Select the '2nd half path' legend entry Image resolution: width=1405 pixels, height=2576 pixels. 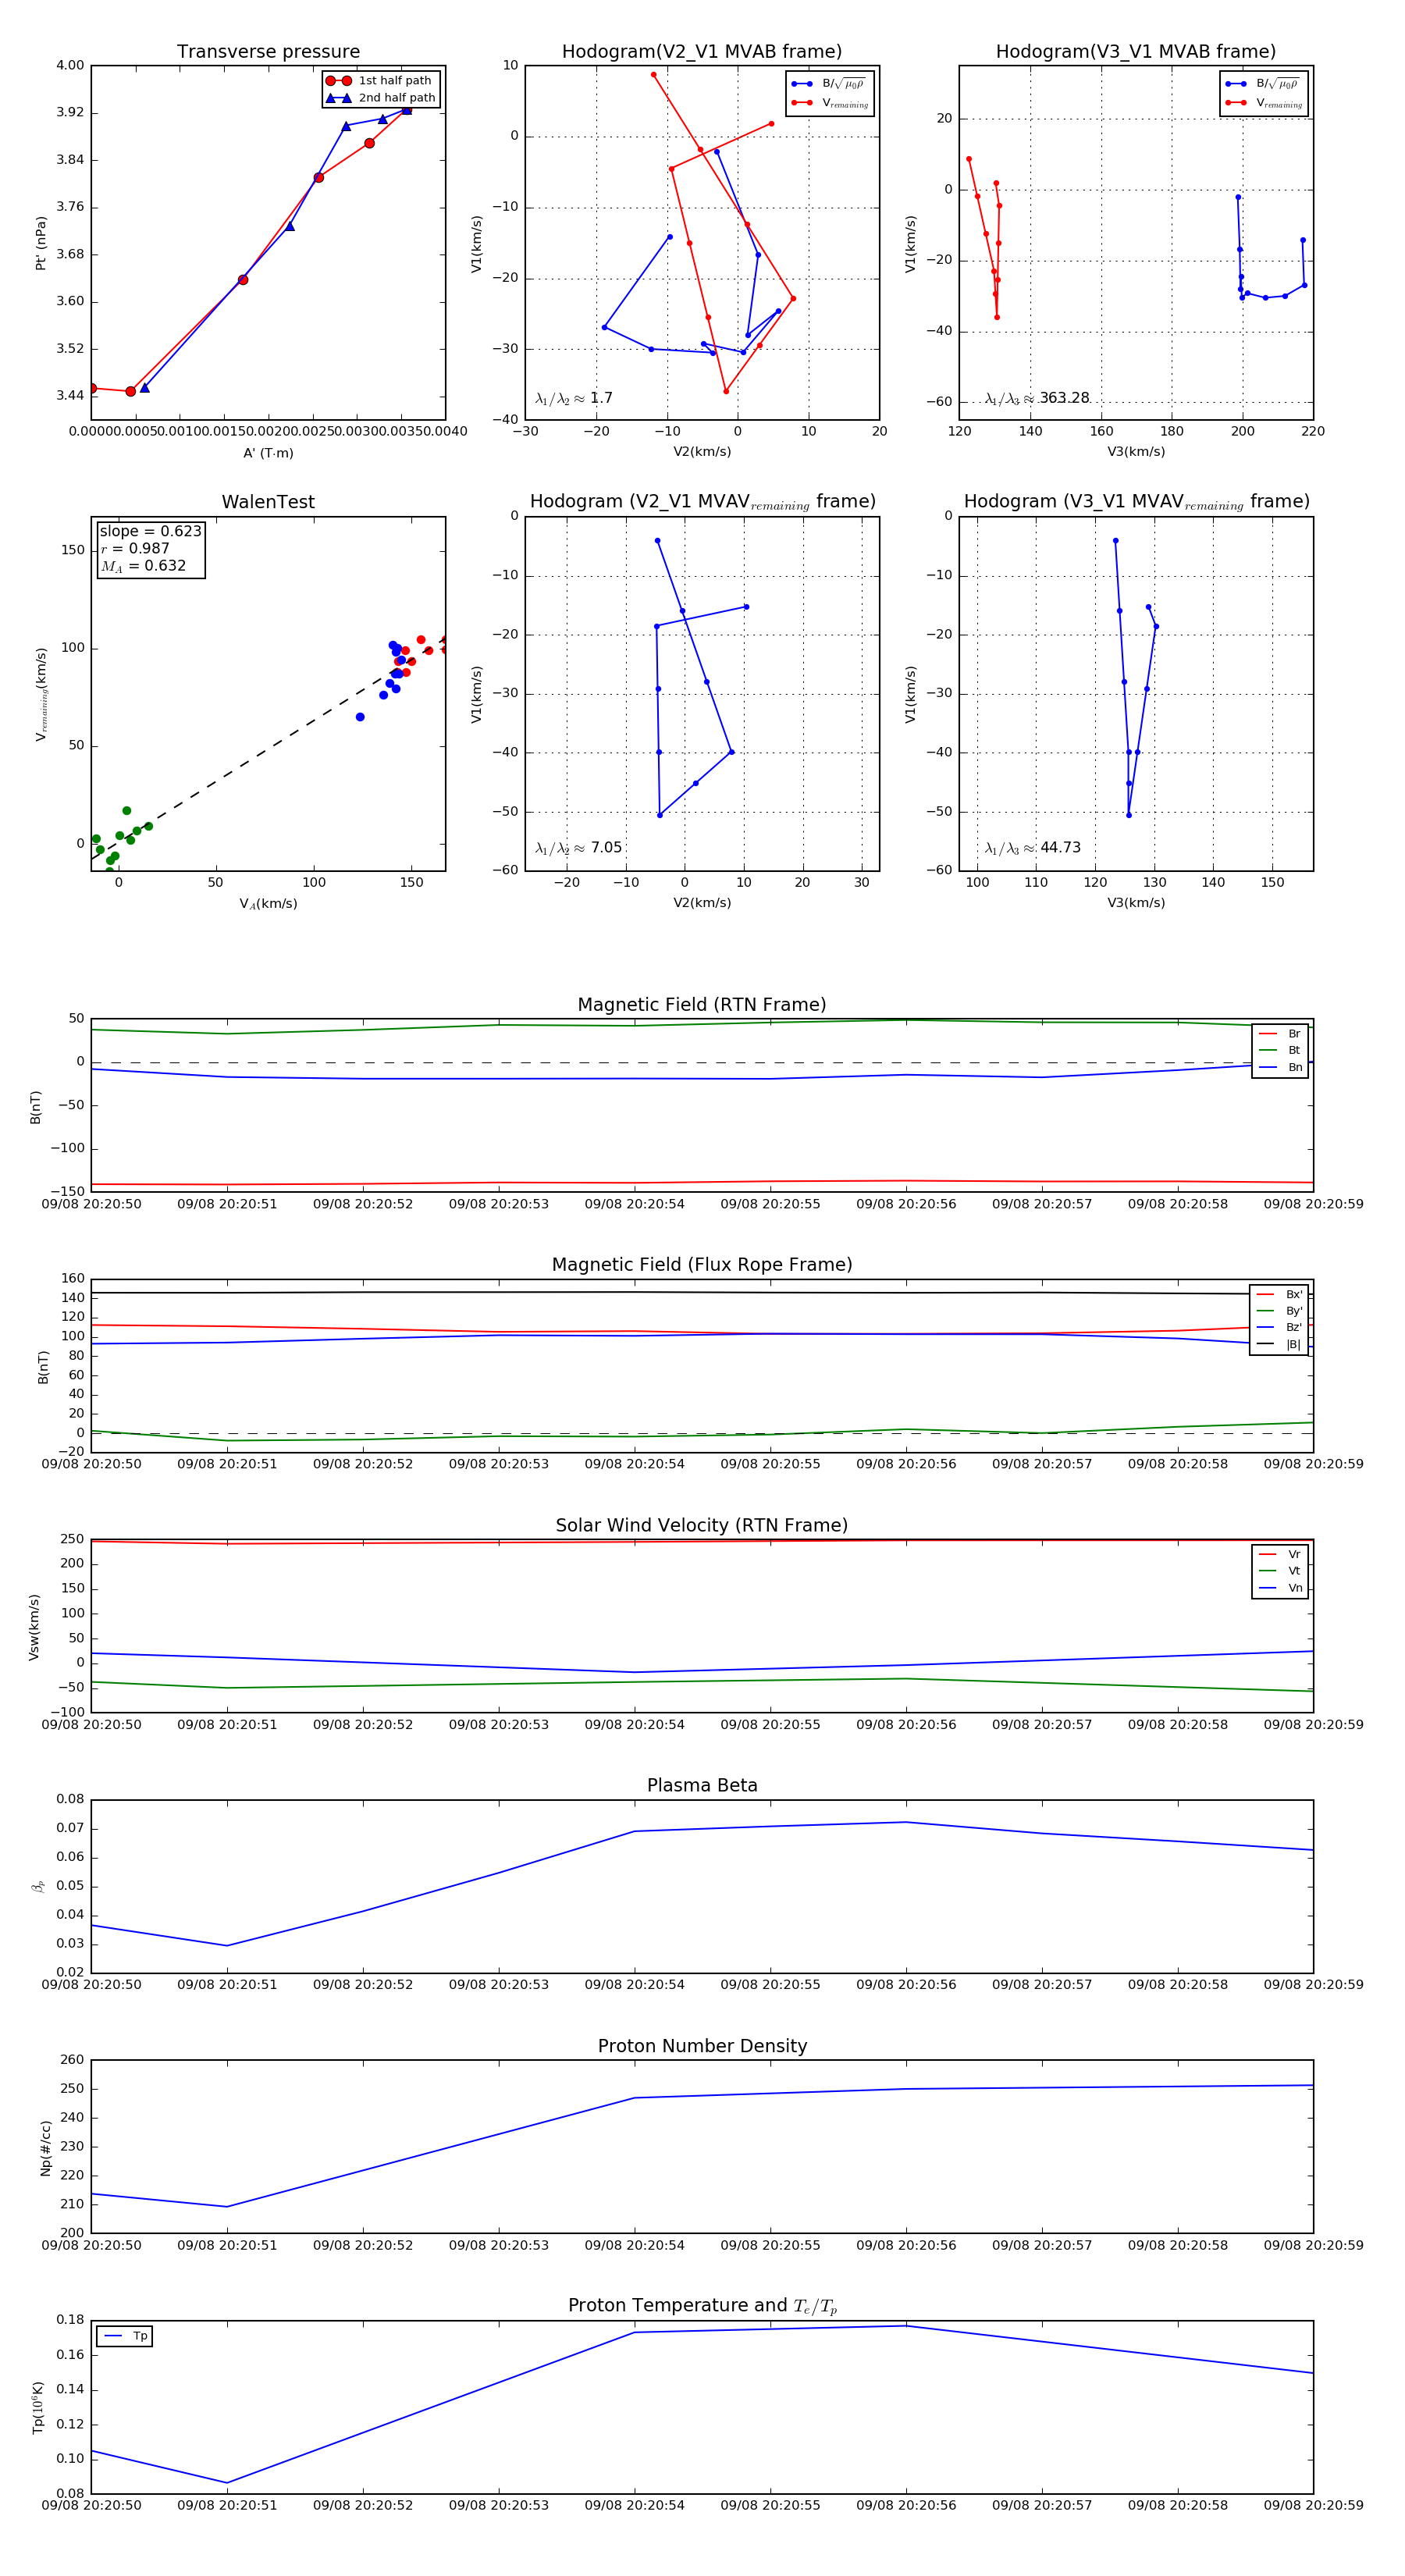point(381,98)
